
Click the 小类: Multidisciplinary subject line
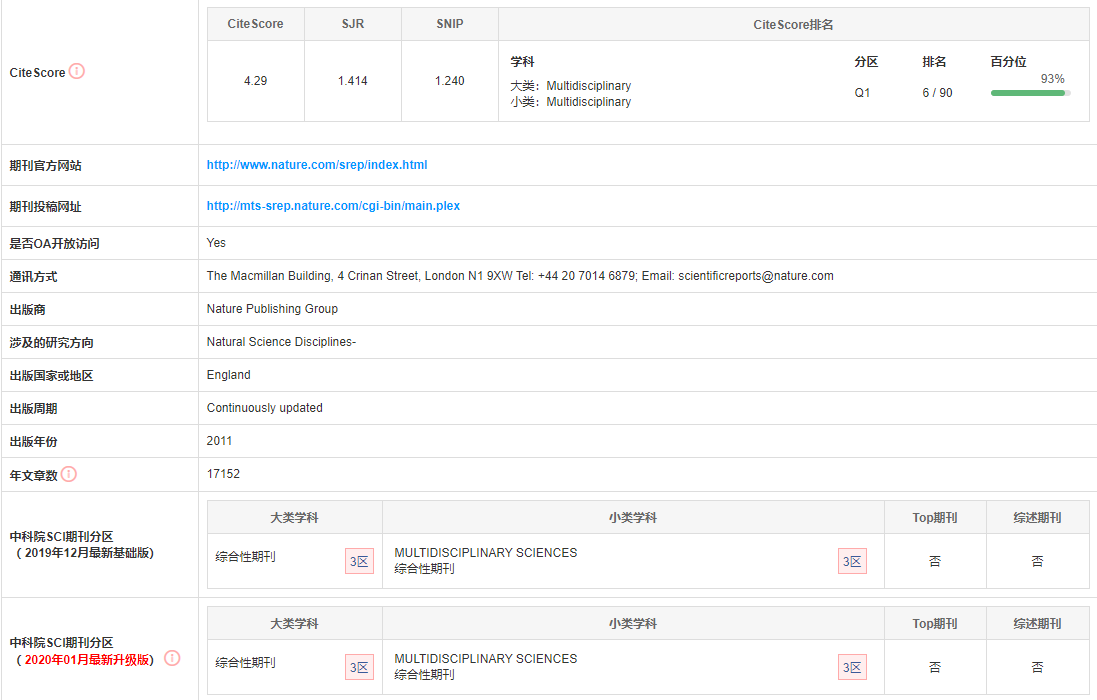[x=570, y=102]
